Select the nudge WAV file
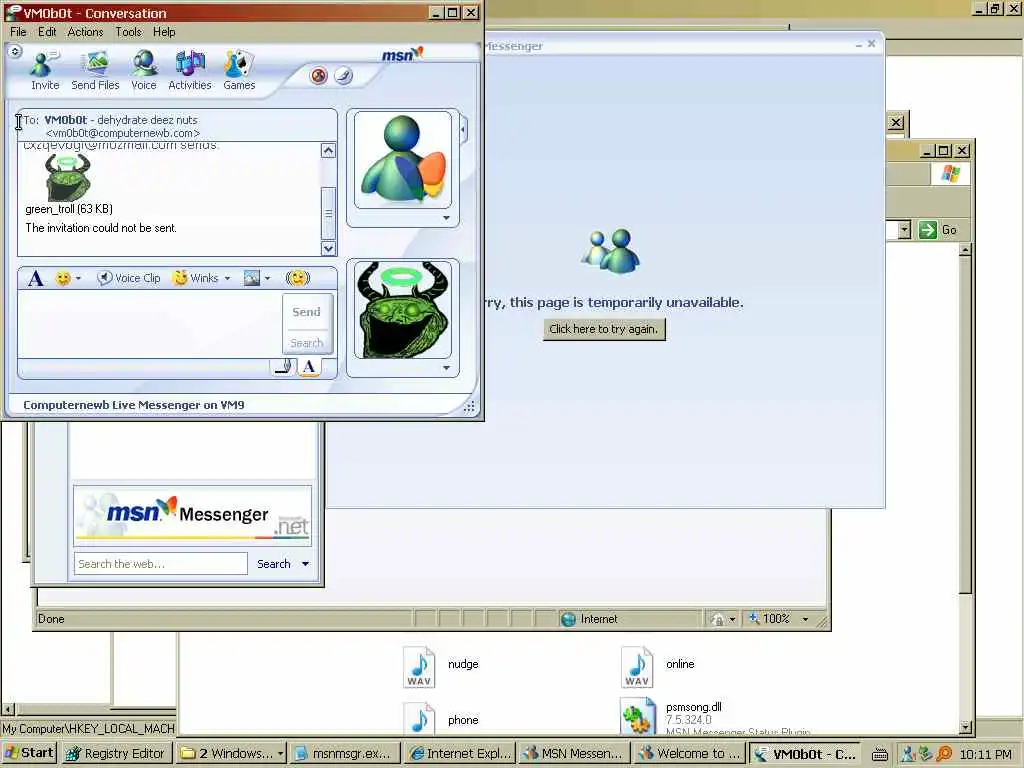Viewport: 1024px width, 768px height. point(441,666)
